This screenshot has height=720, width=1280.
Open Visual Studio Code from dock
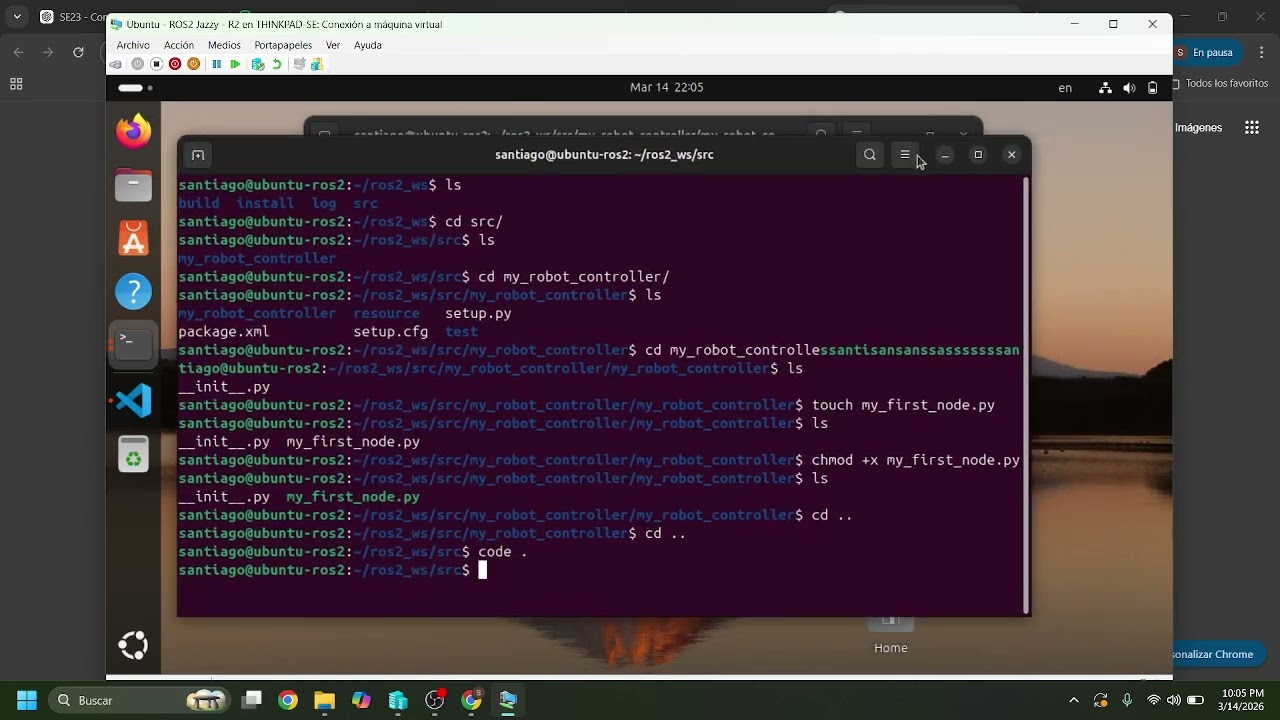(x=133, y=400)
